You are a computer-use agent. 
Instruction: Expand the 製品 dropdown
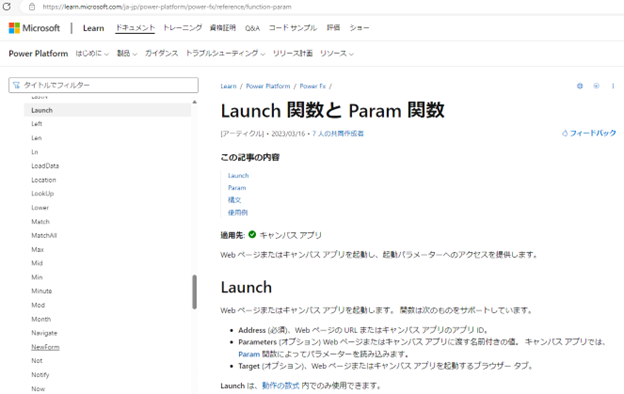pyautogui.click(x=127, y=53)
